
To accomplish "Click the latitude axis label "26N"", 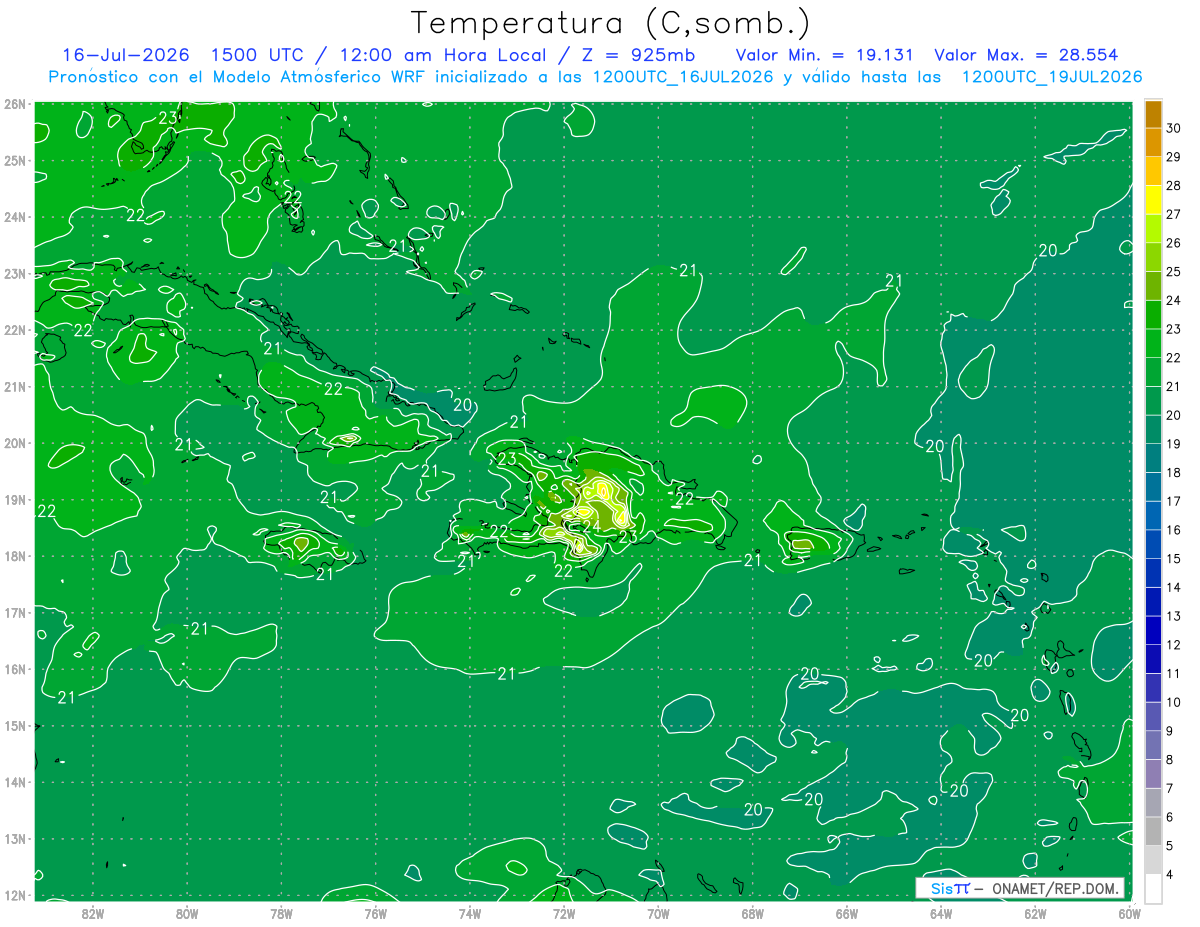I will point(15,104).
